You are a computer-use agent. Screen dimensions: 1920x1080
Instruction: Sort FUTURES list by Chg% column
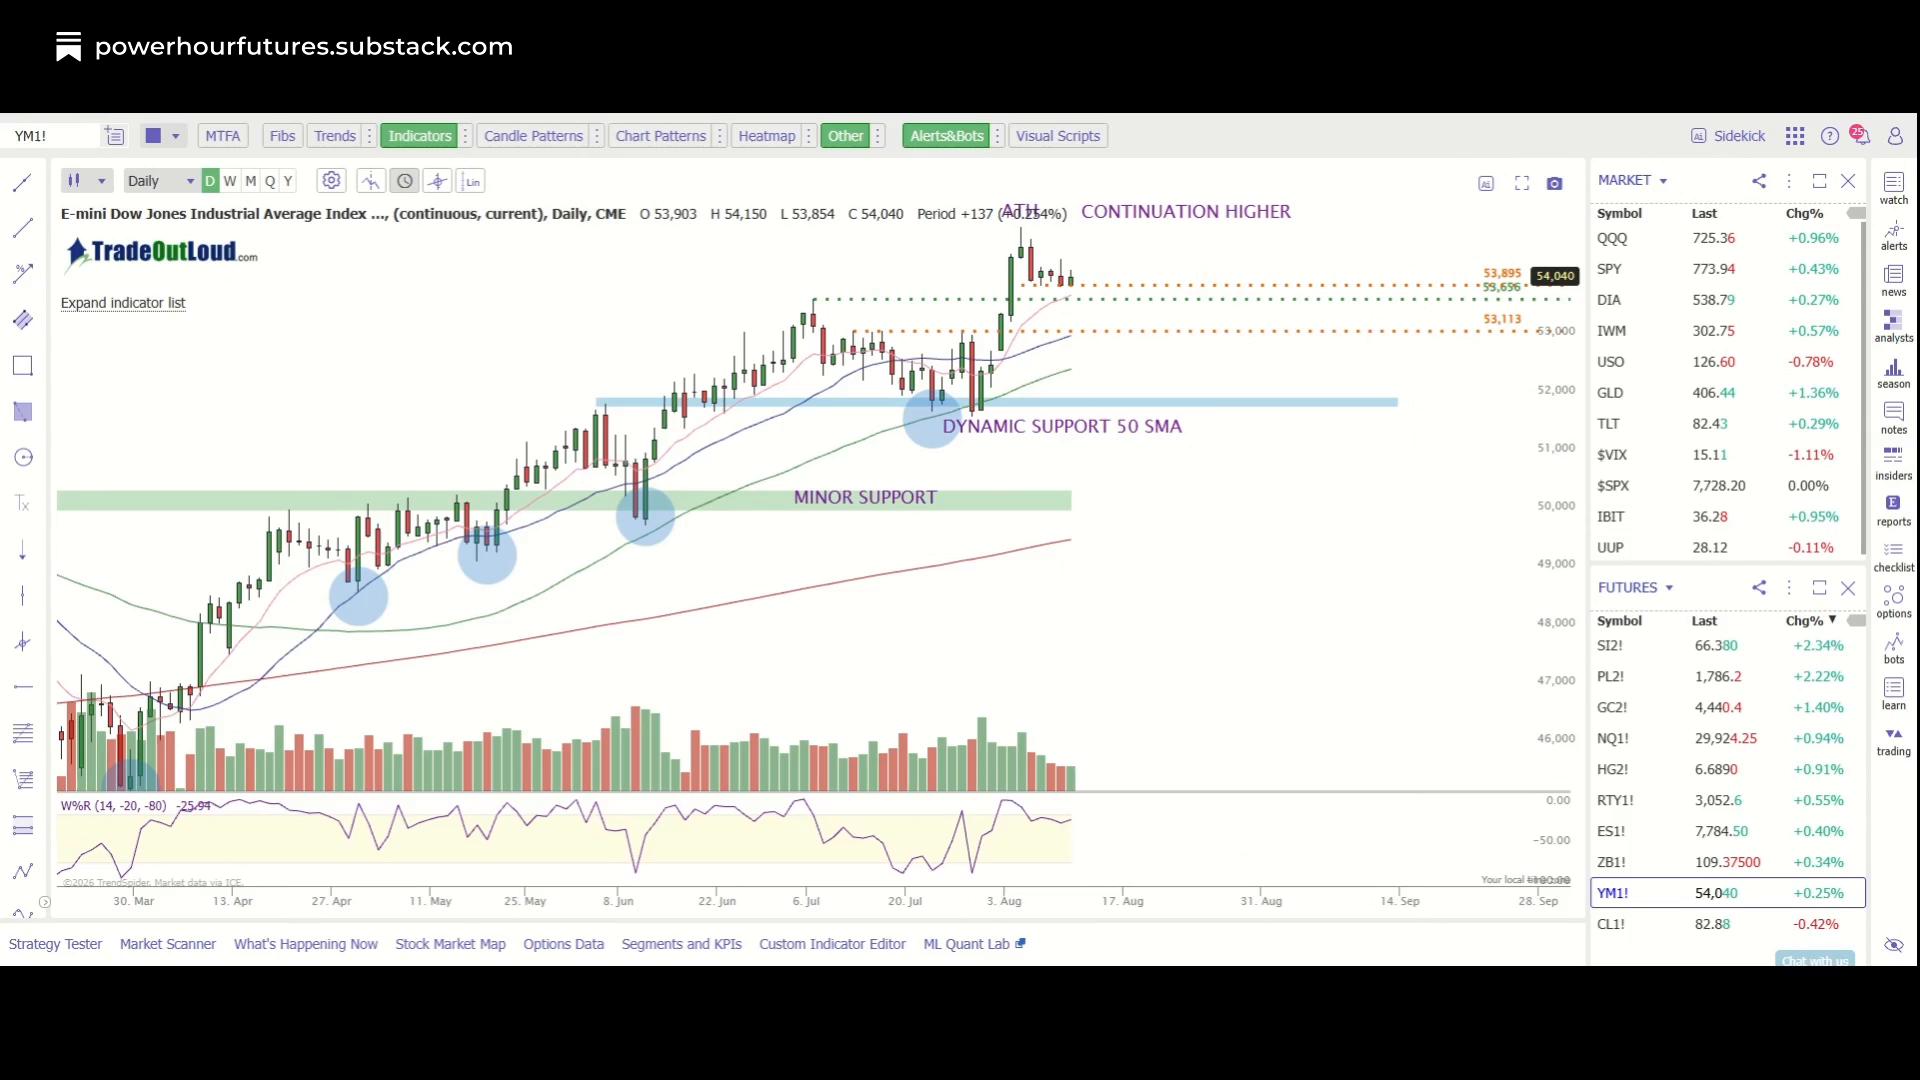click(1811, 621)
